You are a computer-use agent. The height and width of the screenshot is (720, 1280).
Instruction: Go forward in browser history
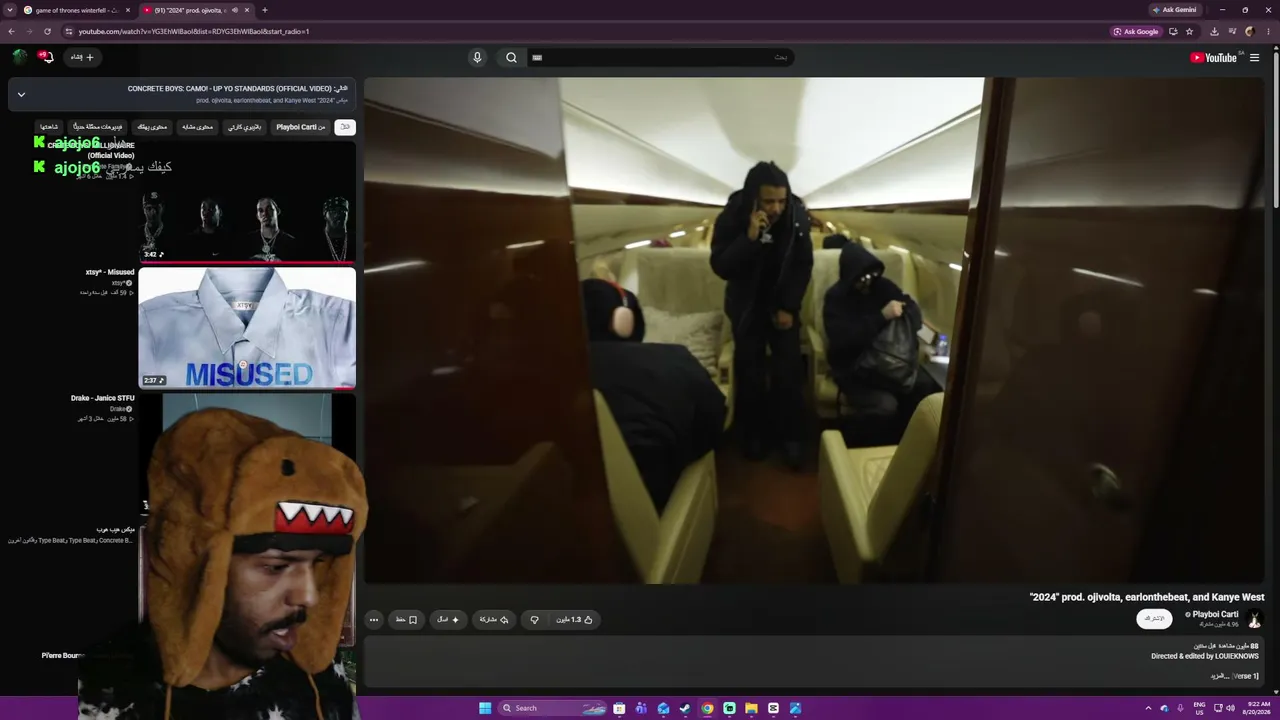tap(29, 31)
